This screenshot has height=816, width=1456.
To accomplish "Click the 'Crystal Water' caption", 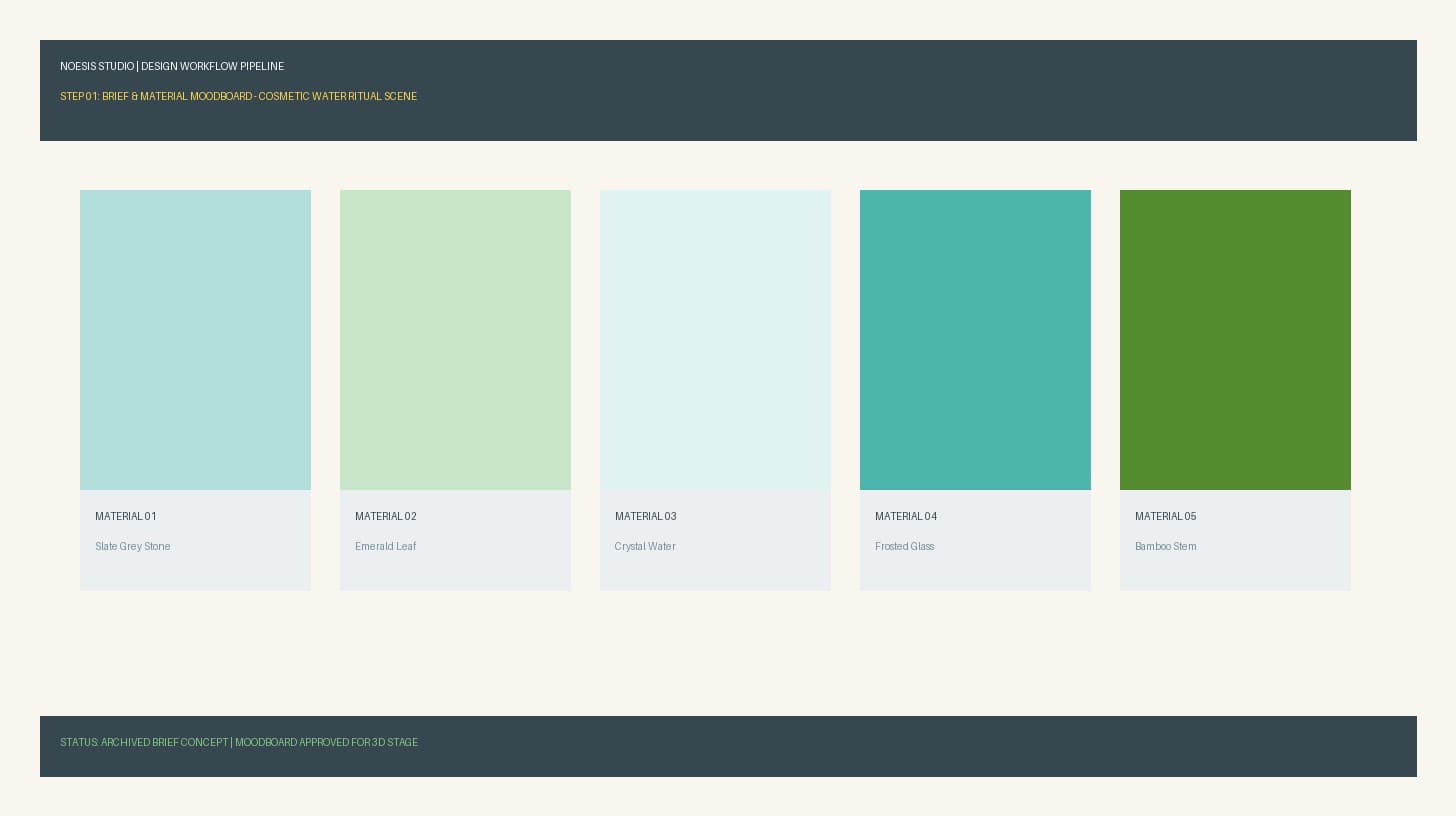I will (645, 546).
